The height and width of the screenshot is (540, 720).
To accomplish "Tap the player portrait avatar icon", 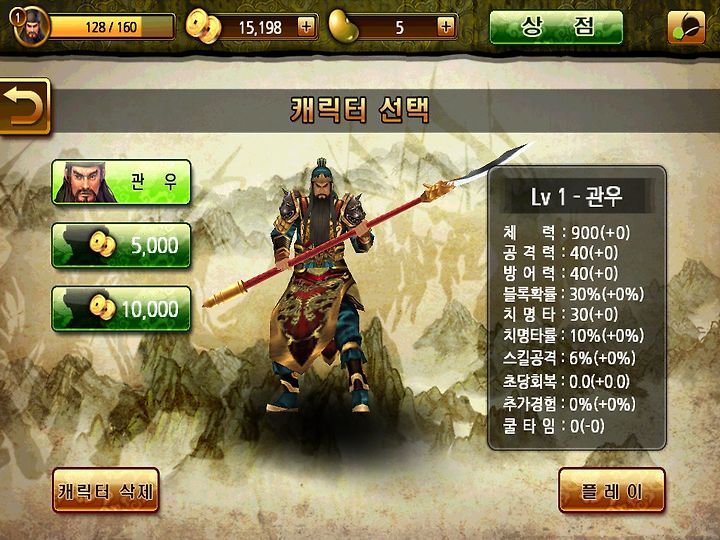I will (30, 27).
